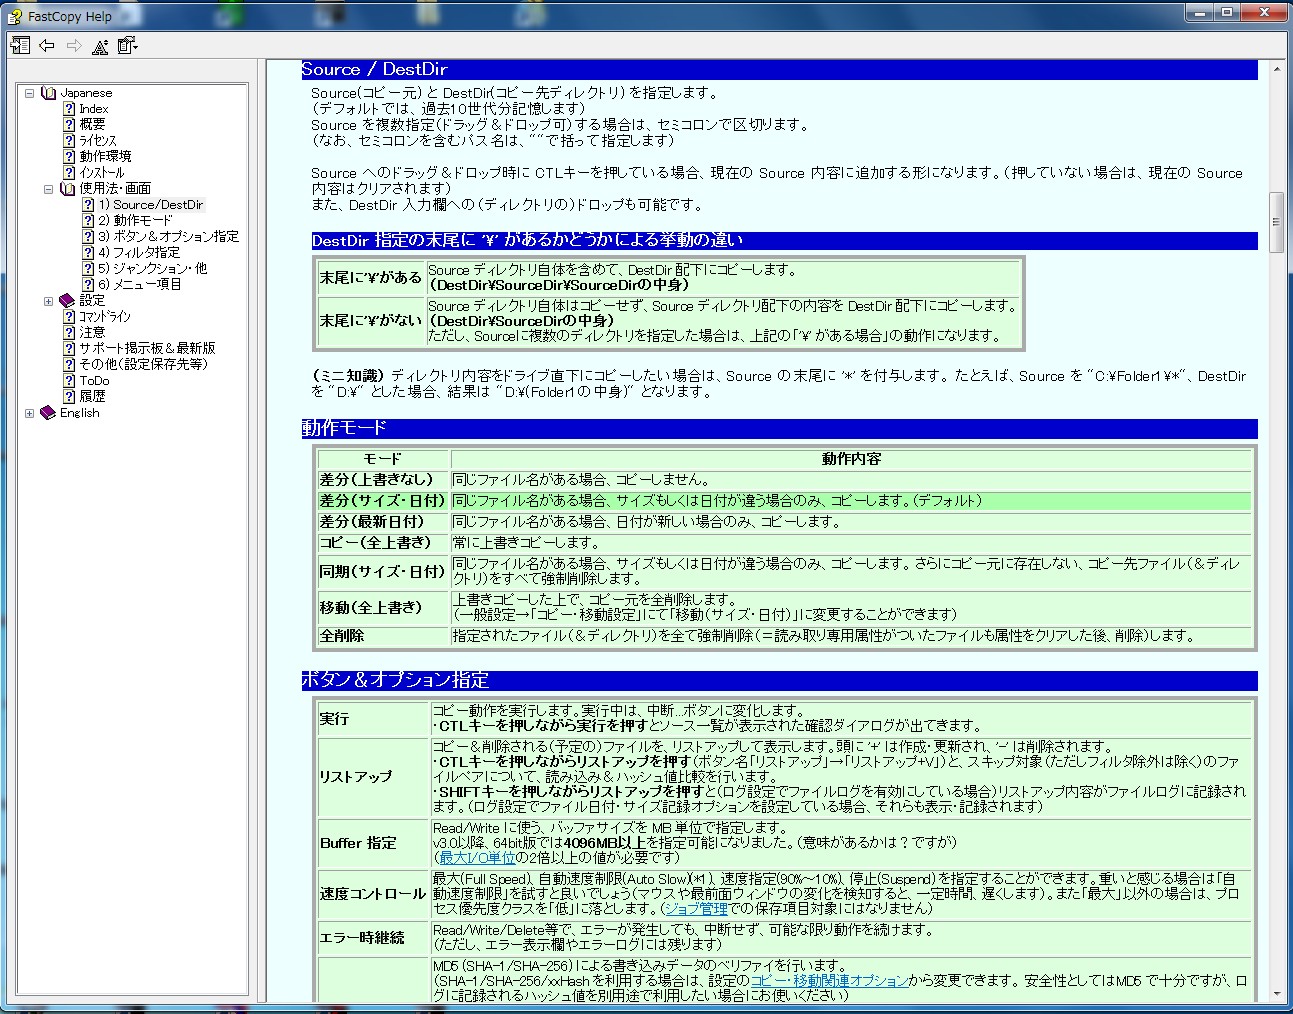
Task: Click the closed book icon beside 設定
Action: pyautogui.click(x=67, y=300)
